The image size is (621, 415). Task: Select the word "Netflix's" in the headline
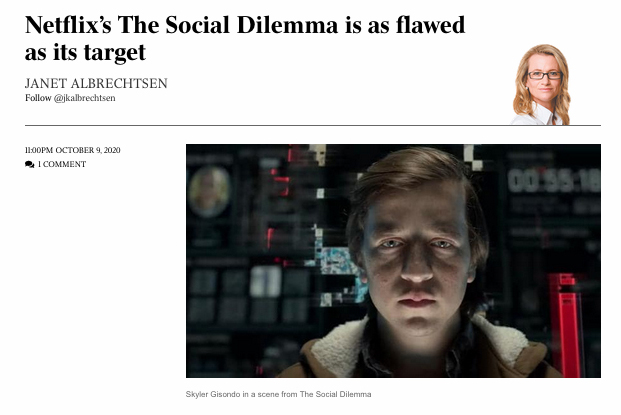[x=68, y=25]
